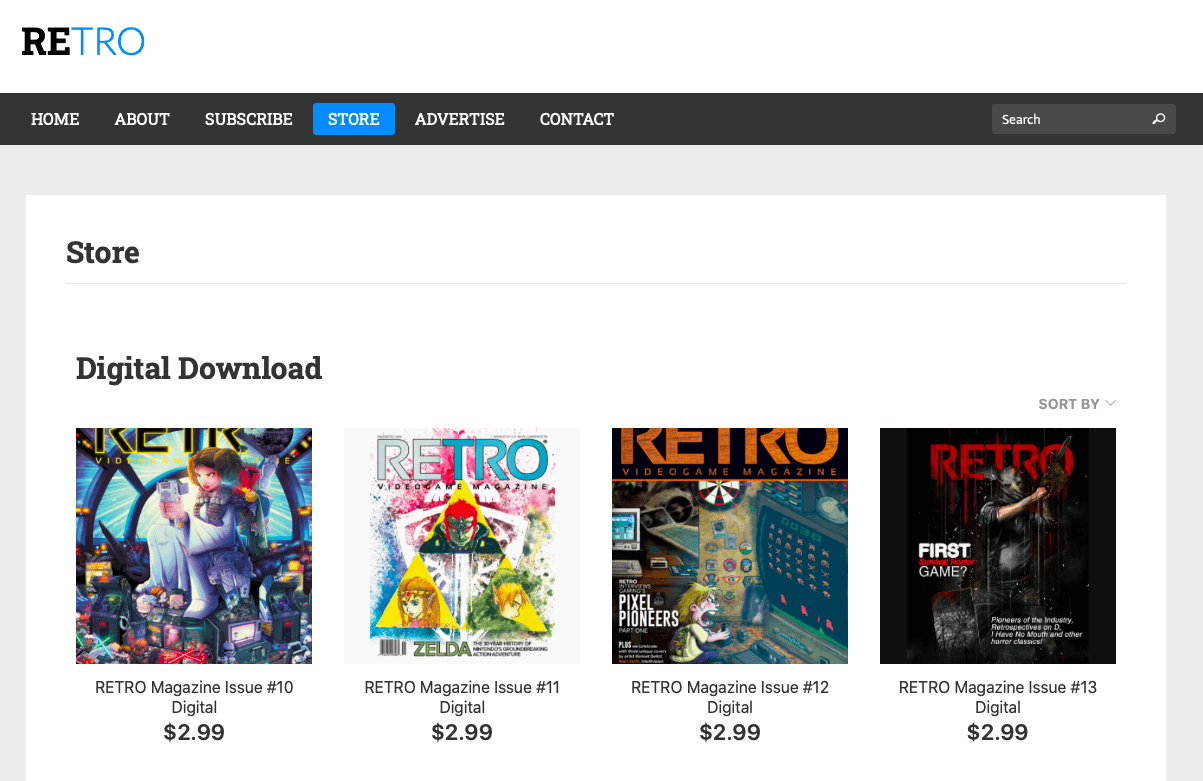Image resolution: width=1203 pixels, height=781 pixels.
Task: Click the RETRO site logo
Action: tap(83, 42)
